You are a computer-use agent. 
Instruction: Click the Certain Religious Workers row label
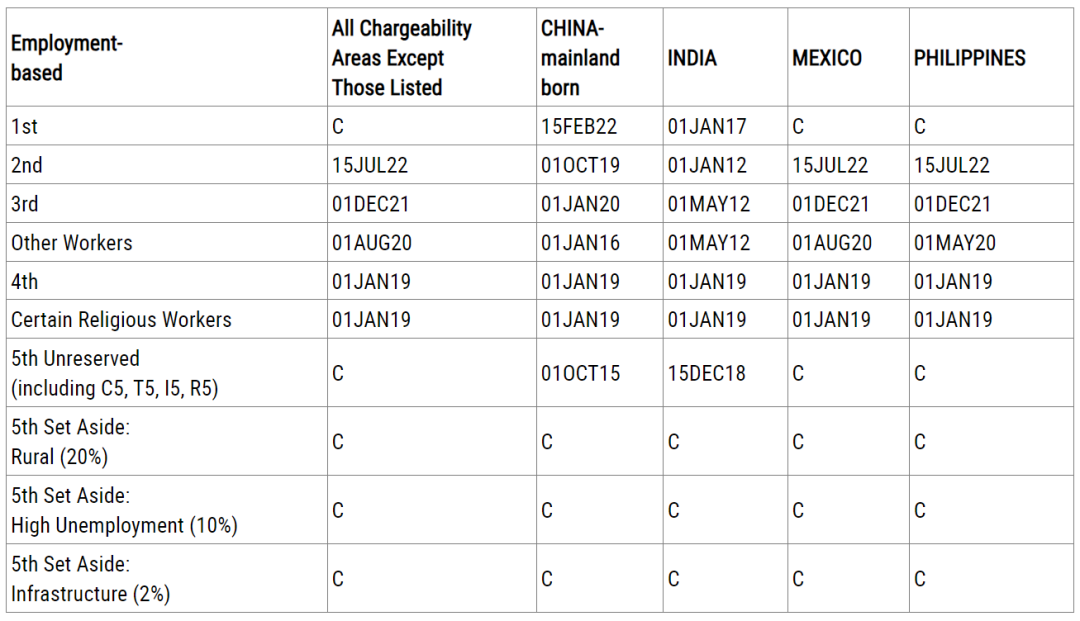click(x=121, y=320)
